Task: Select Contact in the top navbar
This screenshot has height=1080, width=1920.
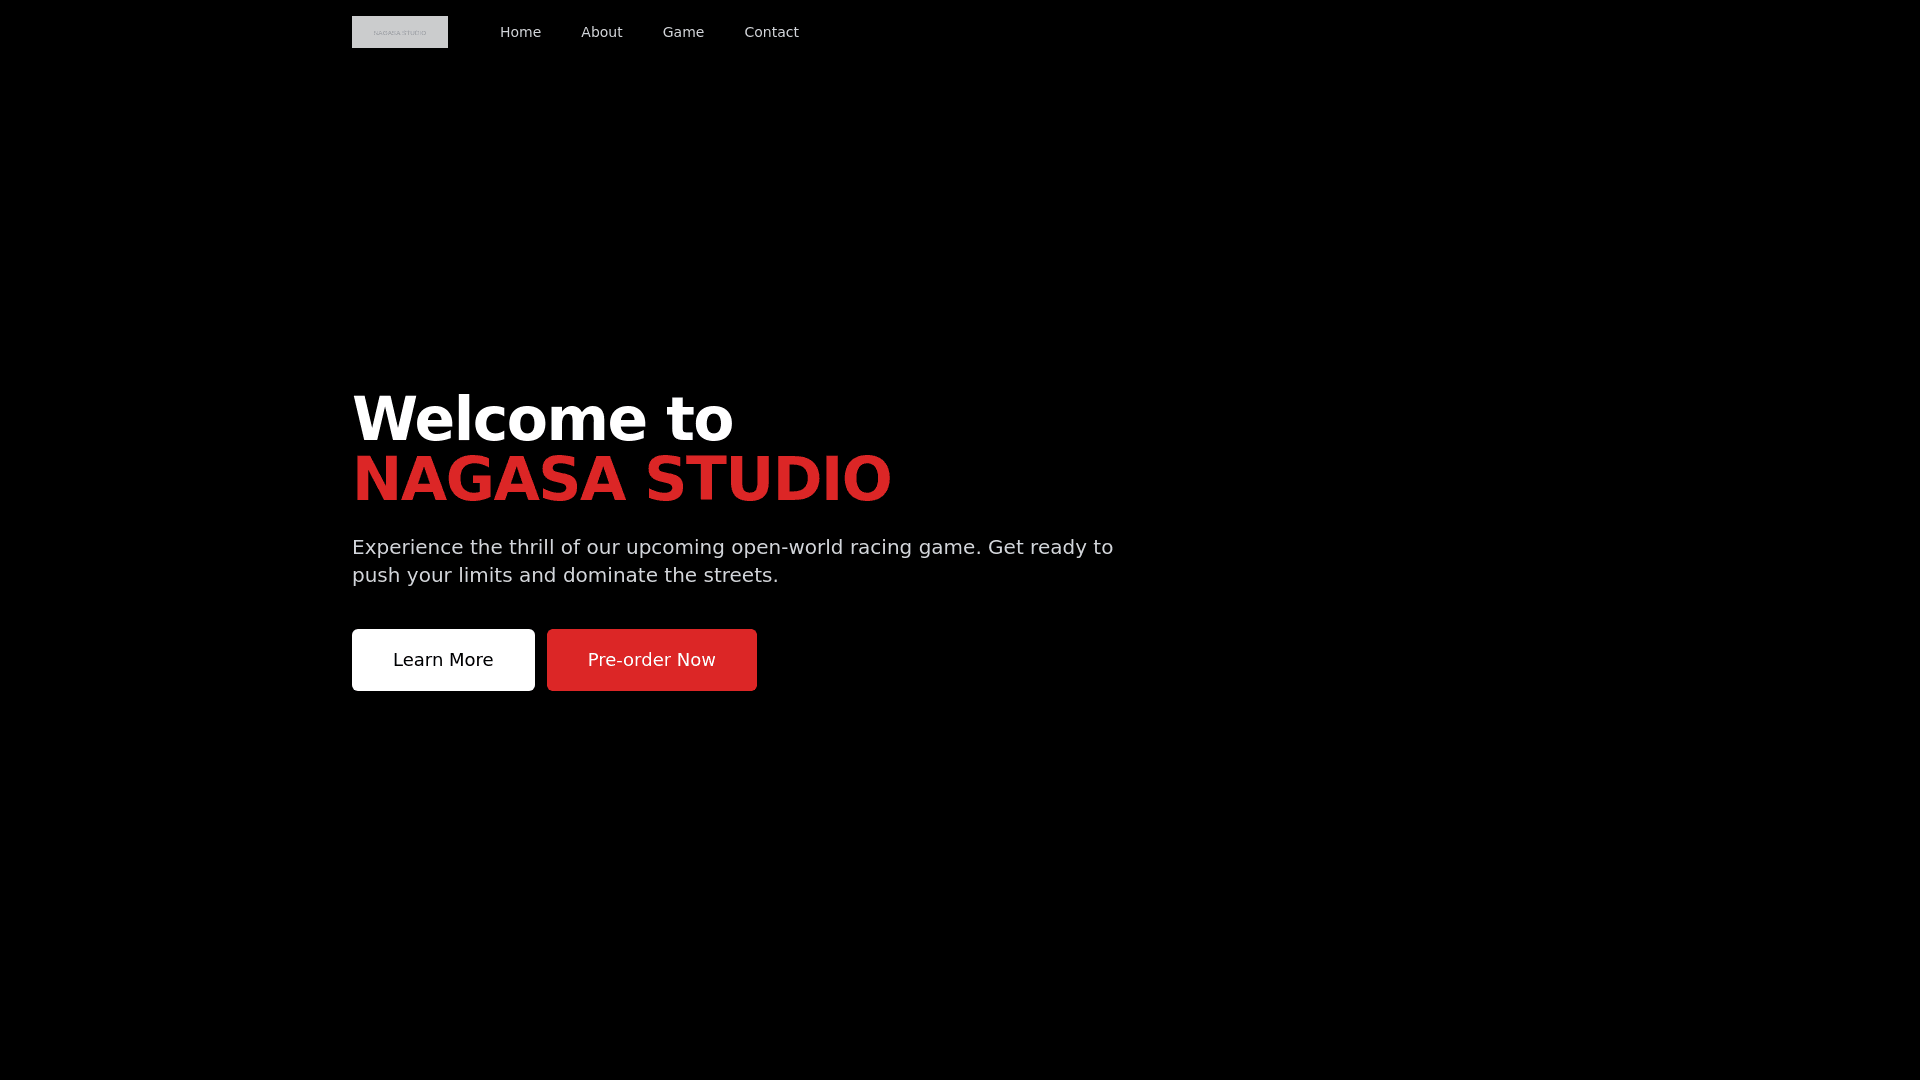Action: click(771, 32)
